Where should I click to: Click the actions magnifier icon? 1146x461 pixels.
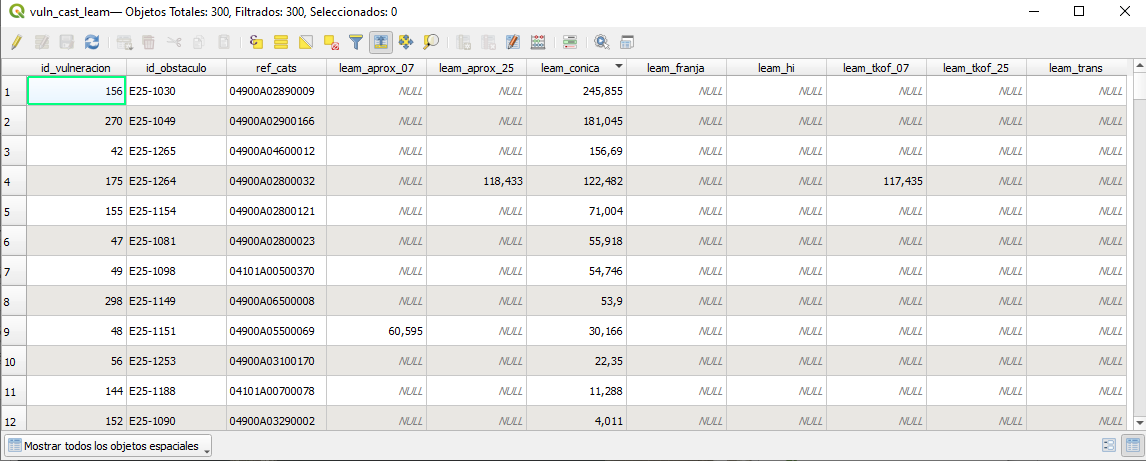click(x=602, y=42)
